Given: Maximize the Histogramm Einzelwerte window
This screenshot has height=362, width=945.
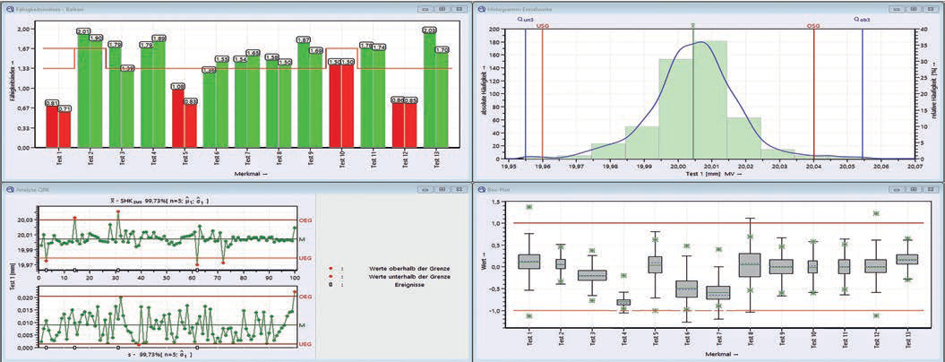Looking at the screenshot, I should [x=914, y=10].
